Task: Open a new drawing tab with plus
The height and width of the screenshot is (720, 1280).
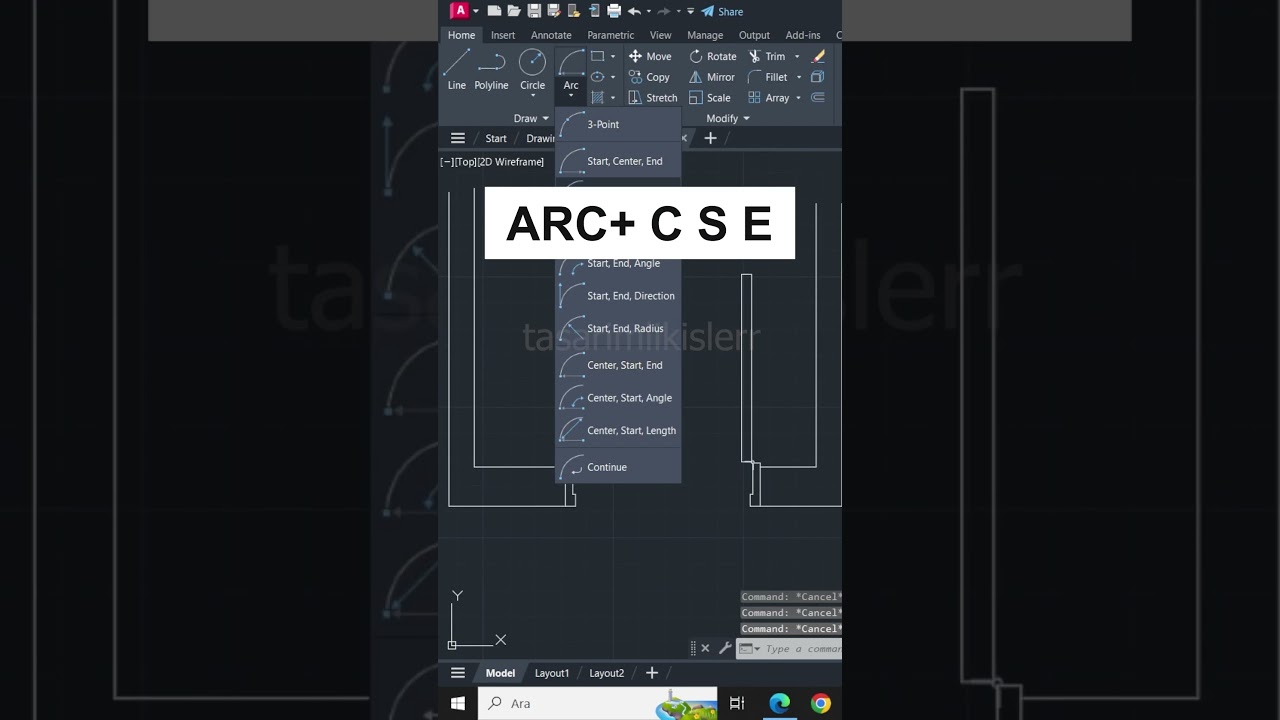Action: click(x=711, y=138)
